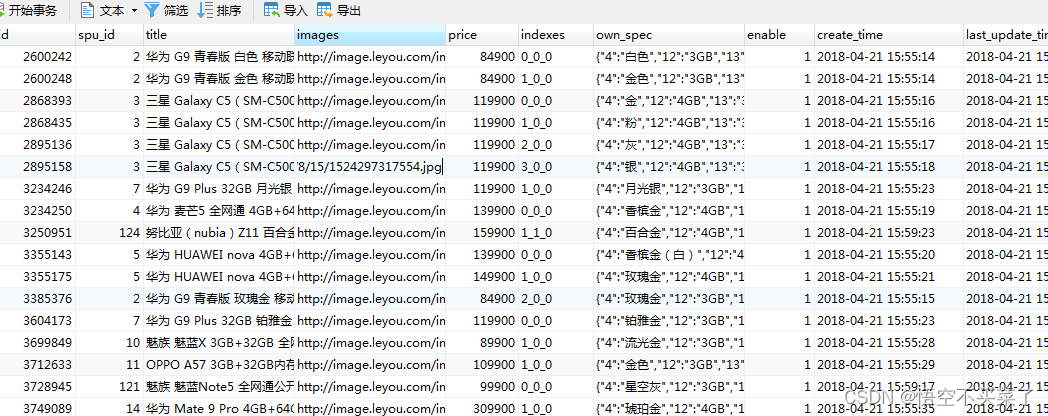Viewport: 1048px width, 416px height.
Task: Click own_spec cell containing 香槟金（白）
Action: click(x=669, y=255)
